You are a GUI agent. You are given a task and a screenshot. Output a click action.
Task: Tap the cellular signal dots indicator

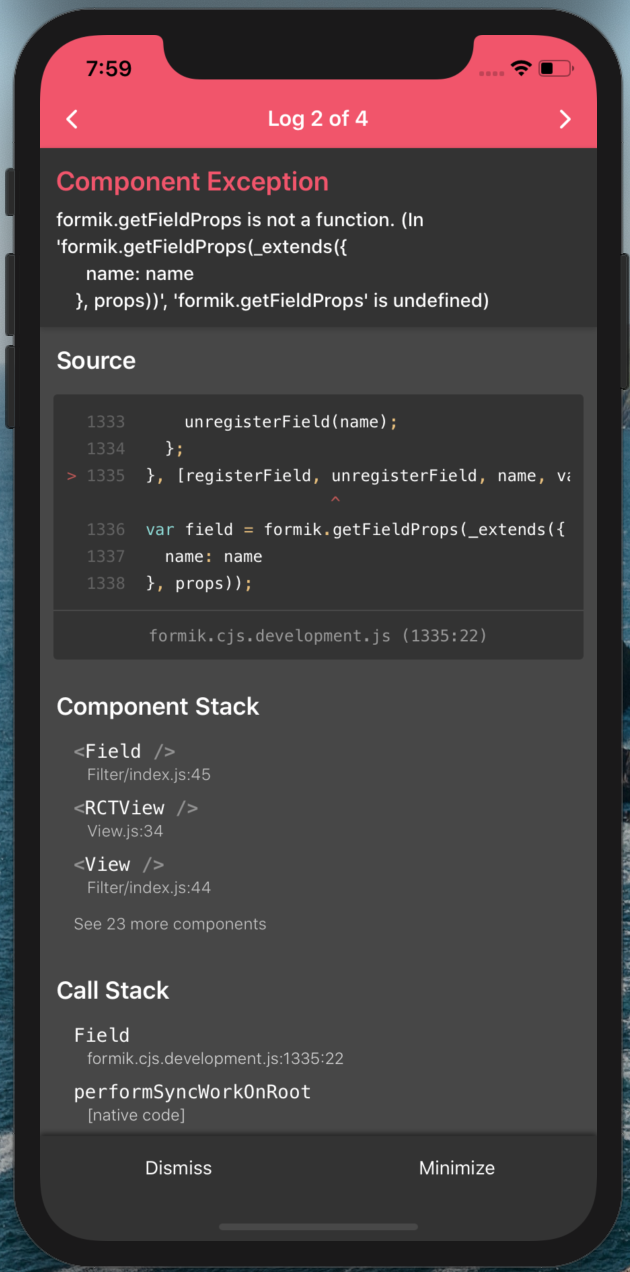[491, 73]
